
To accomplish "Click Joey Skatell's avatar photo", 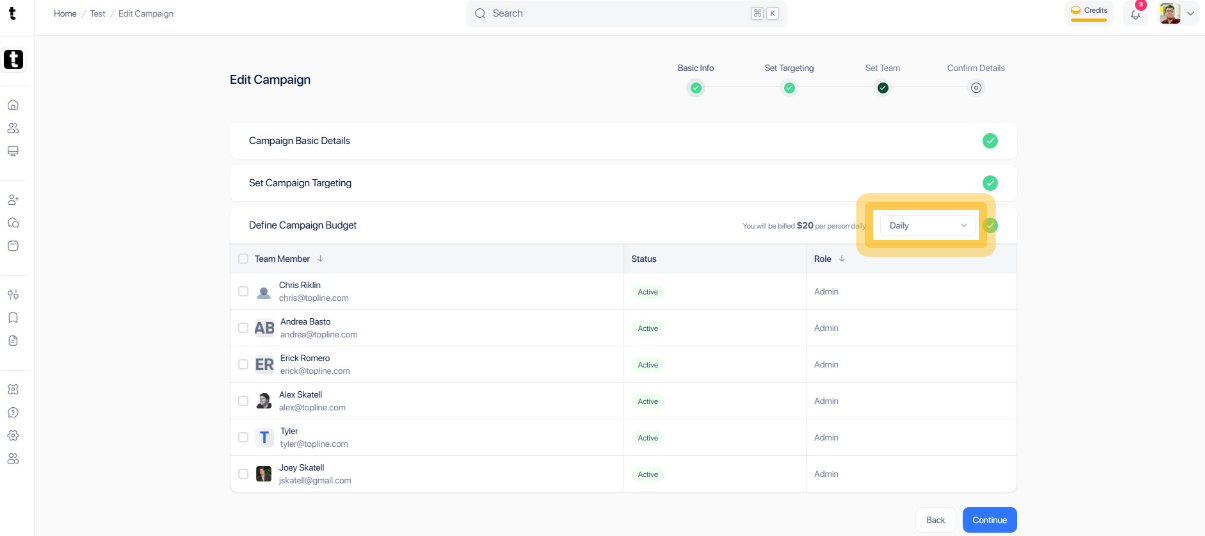I will click(264, 474).
